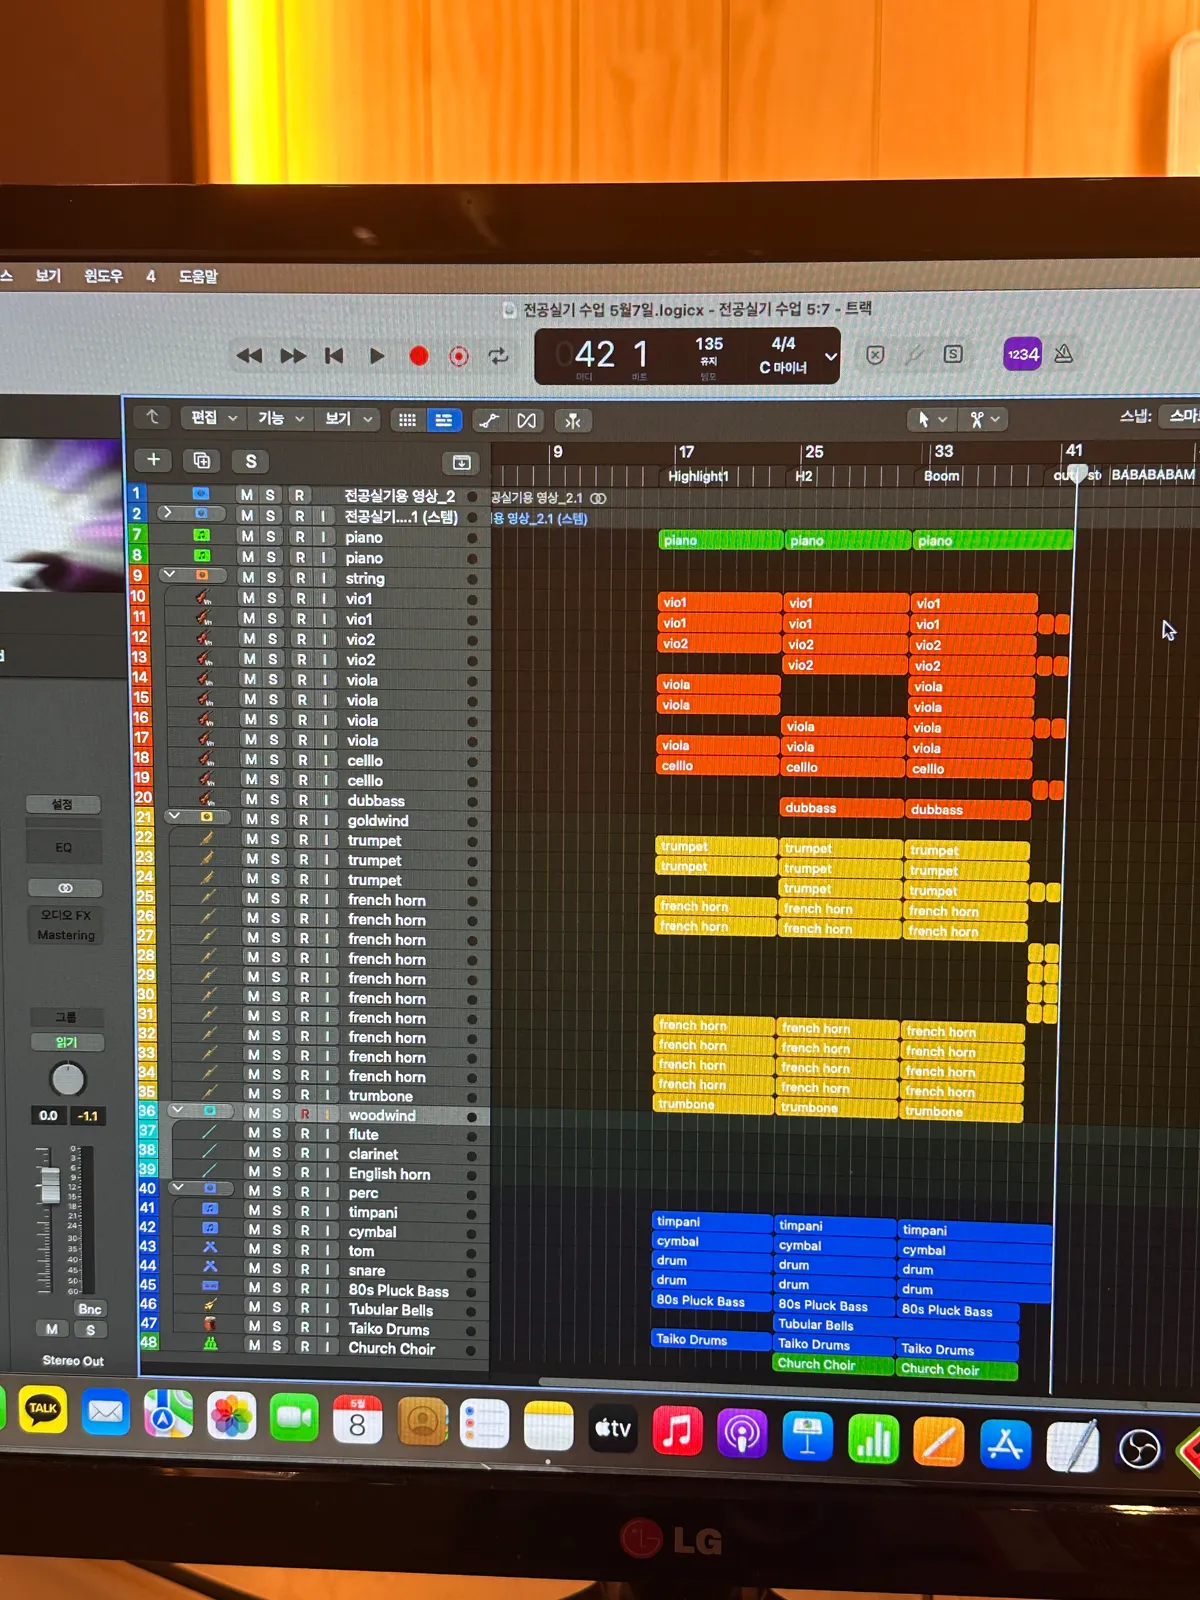Image resolution: width=1200 pixels, height=1600 pixels.
Task: Open the 편집 dropdown menu
Action: pos(213,418)
